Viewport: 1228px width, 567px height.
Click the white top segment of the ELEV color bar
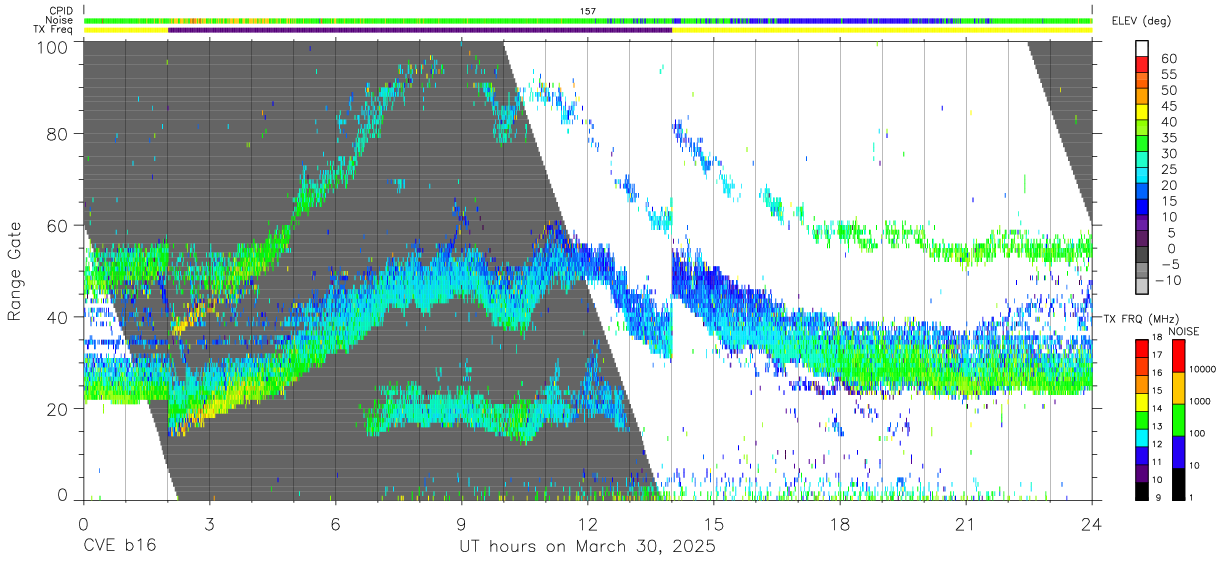pyautogui.click(x=1142, y=47)
